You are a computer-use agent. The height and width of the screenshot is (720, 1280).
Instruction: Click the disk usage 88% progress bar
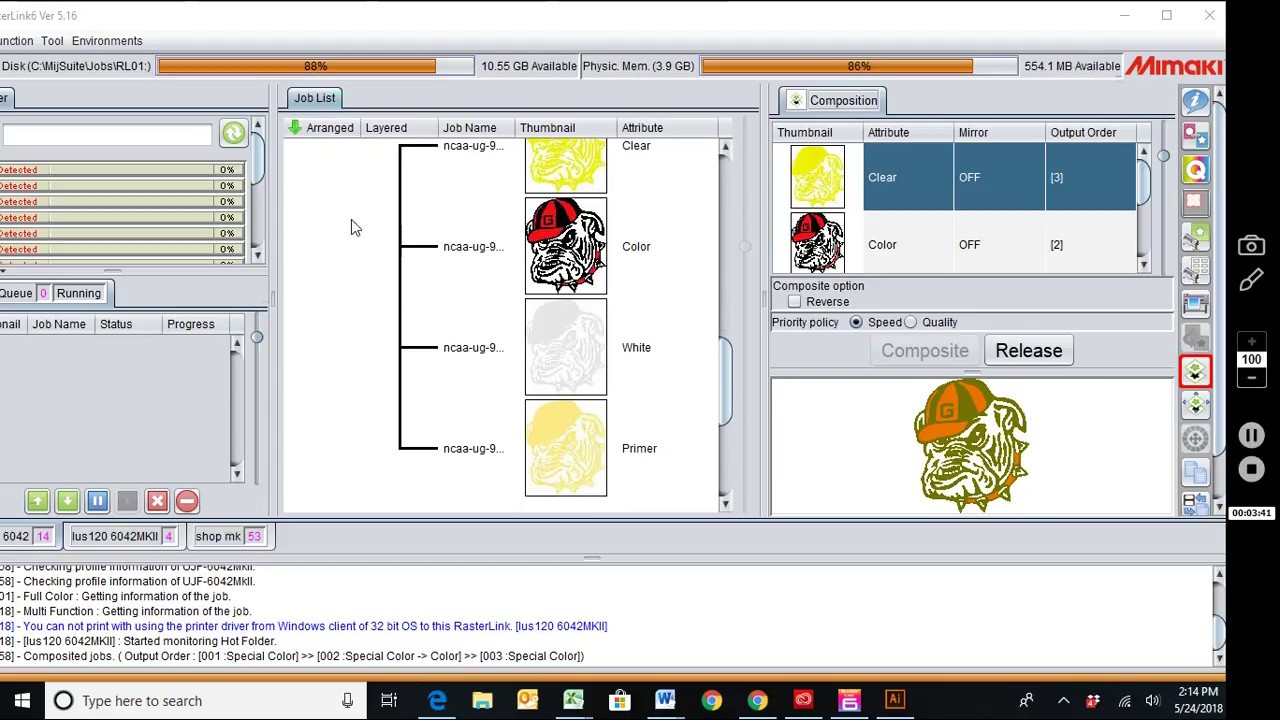[315, 66]
